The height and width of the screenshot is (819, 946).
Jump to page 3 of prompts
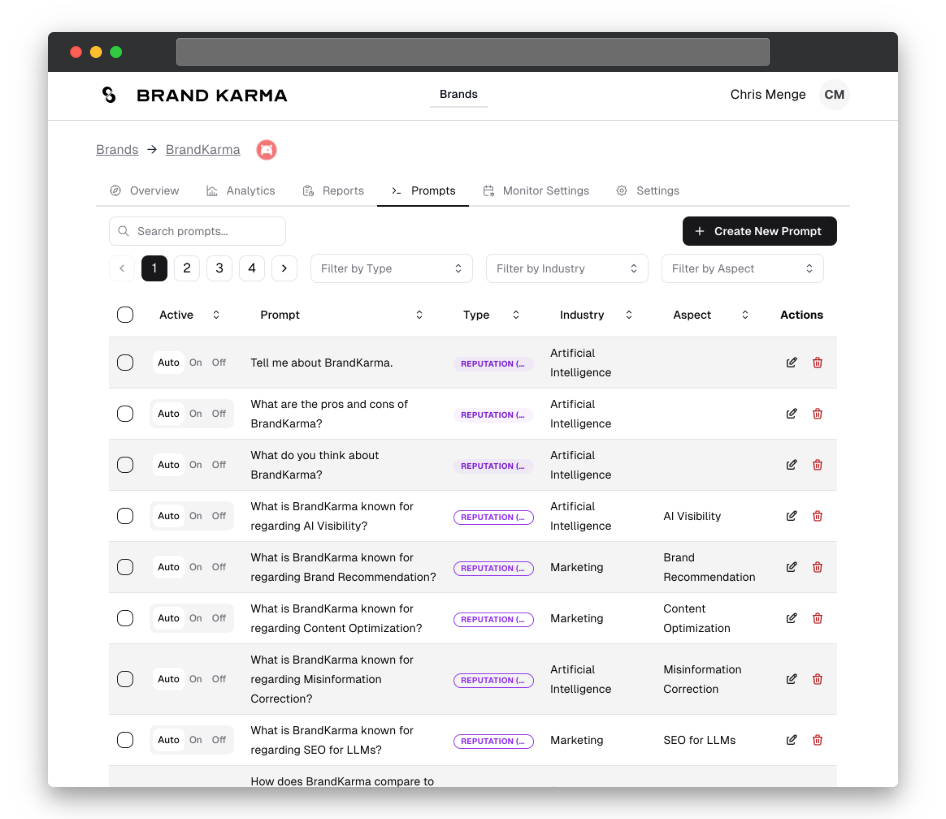click(220, 269)
